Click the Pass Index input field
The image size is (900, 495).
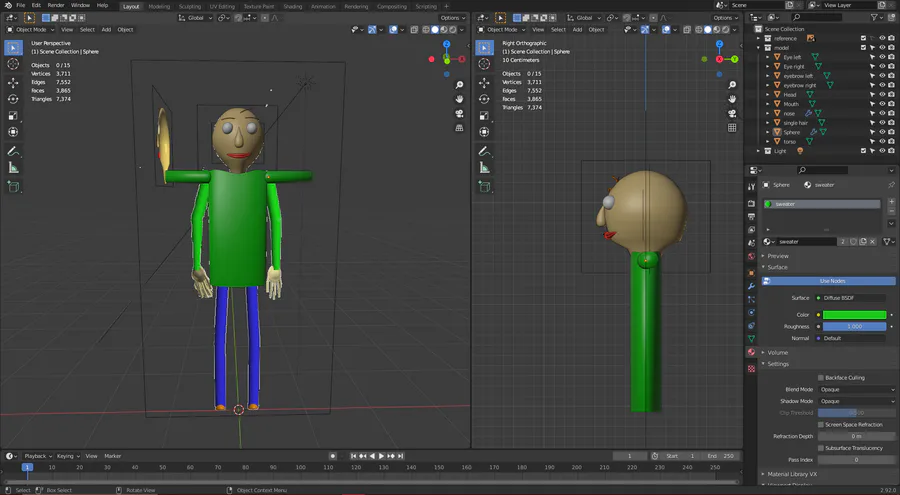(856, 460)
